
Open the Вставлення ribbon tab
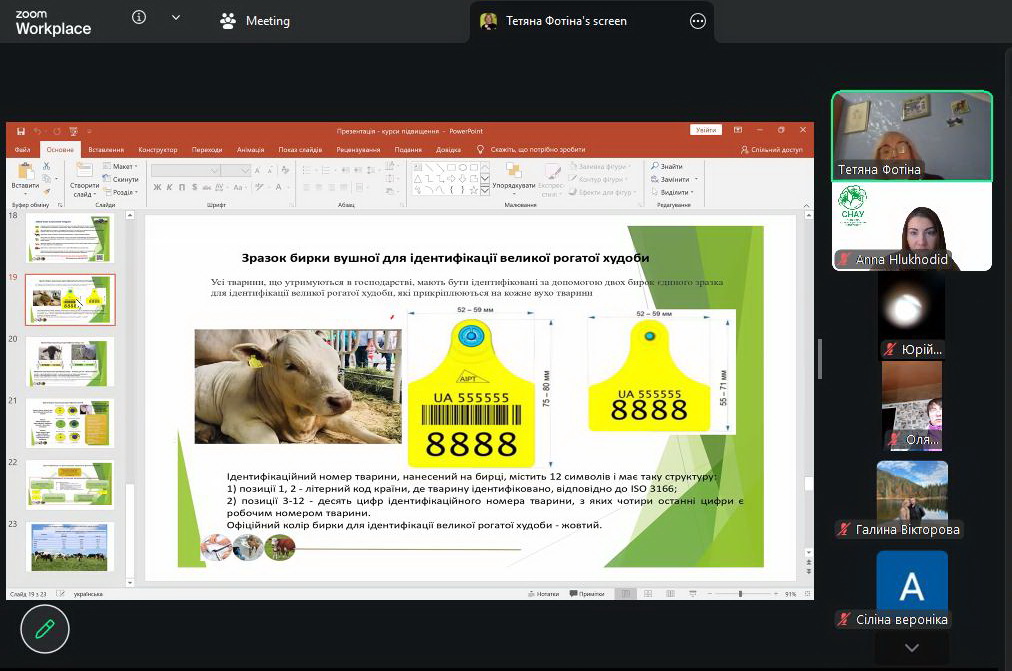[106, 149]
